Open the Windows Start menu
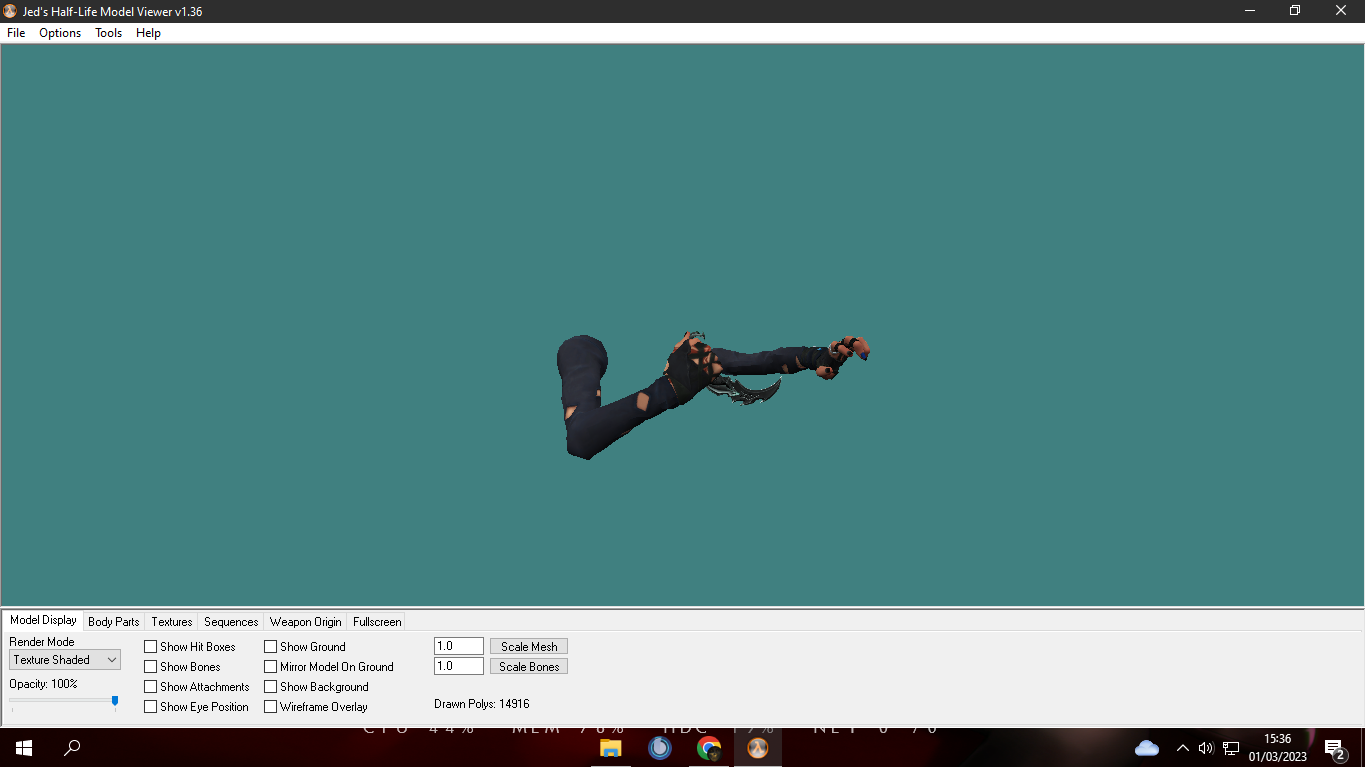Screen dimensions: 1365x767 pos(23,748)
